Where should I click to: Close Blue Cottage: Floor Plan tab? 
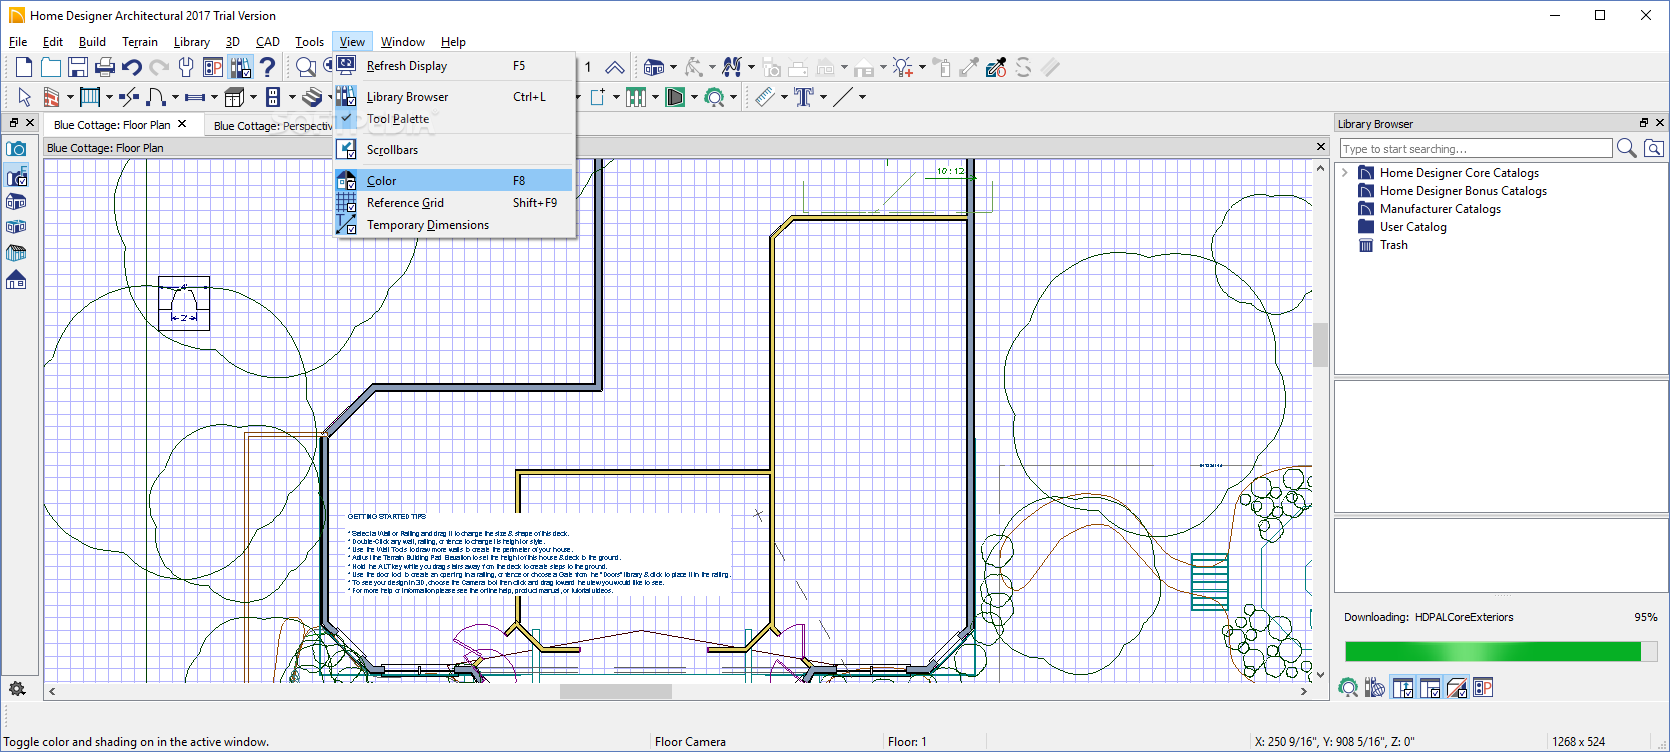tap(182, 124)
